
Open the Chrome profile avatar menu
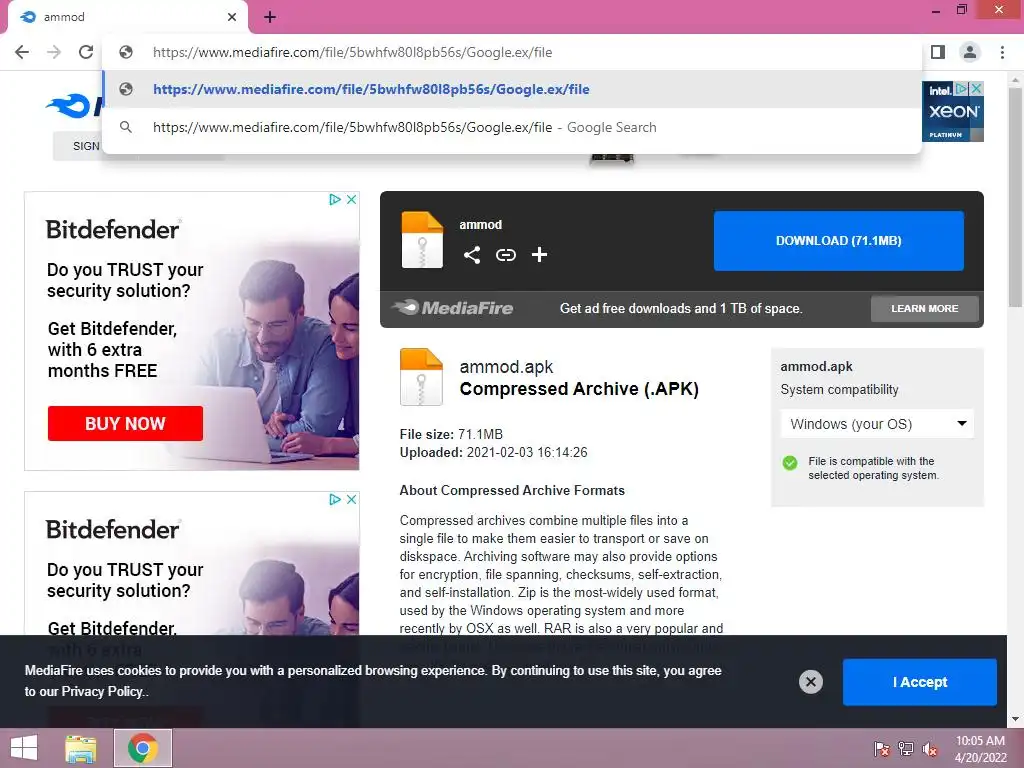[970, 52]
